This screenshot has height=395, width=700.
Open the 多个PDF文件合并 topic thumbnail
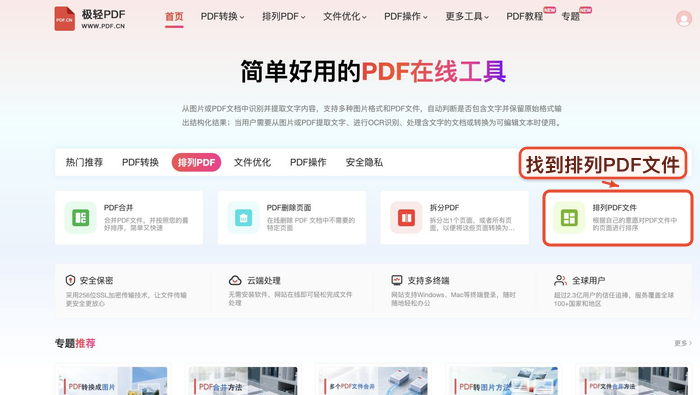(373, 381)
